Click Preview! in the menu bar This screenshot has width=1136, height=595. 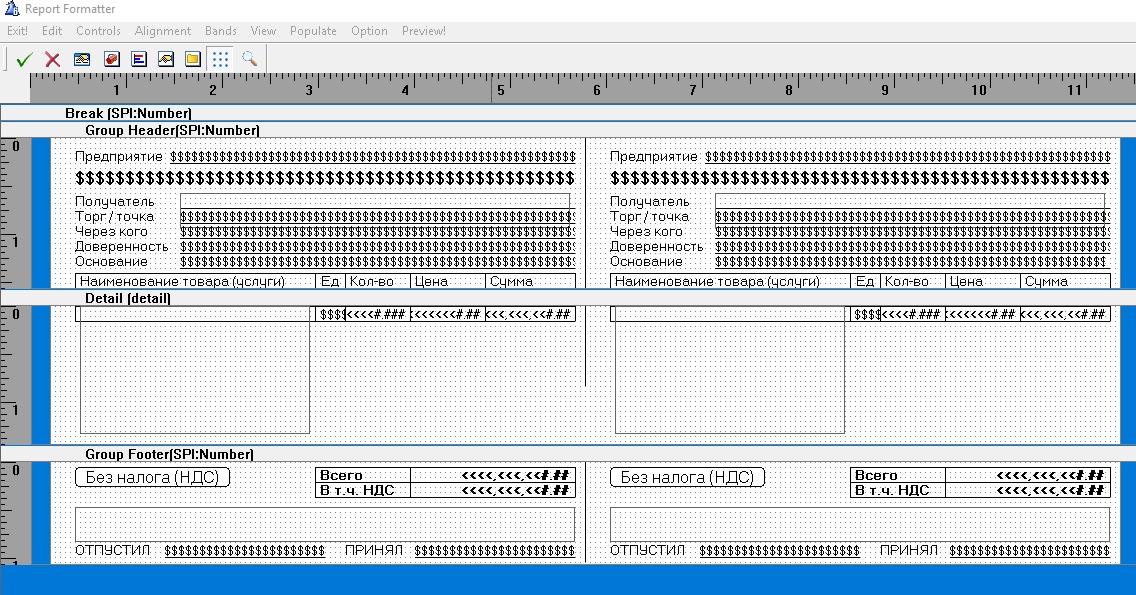pos(424,31)
